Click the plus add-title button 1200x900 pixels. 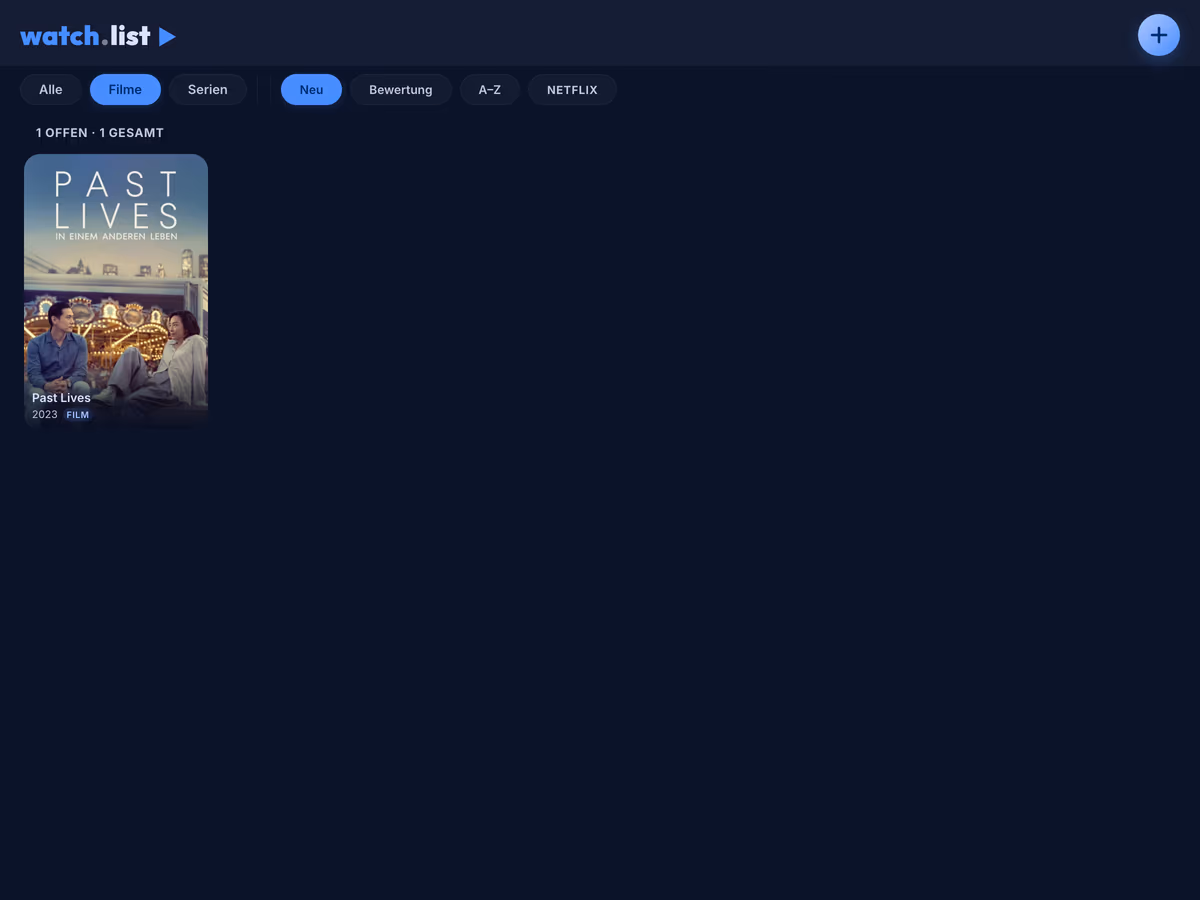click(1158, 35)
